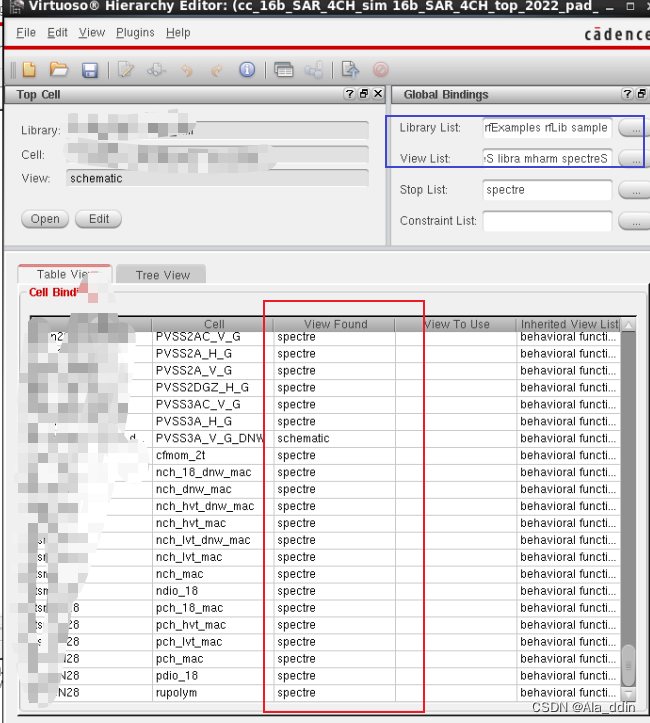Image resolution: width=650 pixels, height=723 pixels.
Task: Open the Help menu
Action: [x=178, y=33]
